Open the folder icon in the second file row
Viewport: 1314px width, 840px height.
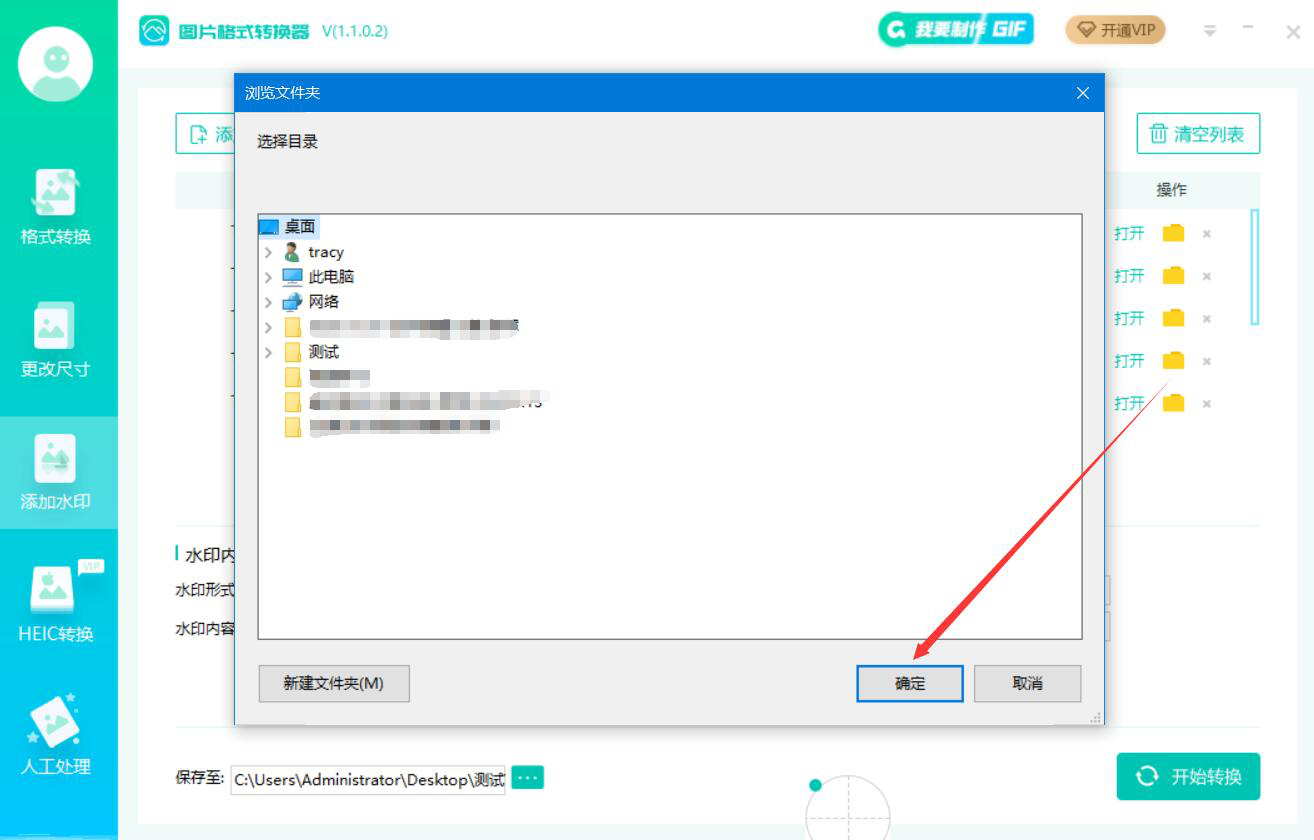click(1173, 275)
